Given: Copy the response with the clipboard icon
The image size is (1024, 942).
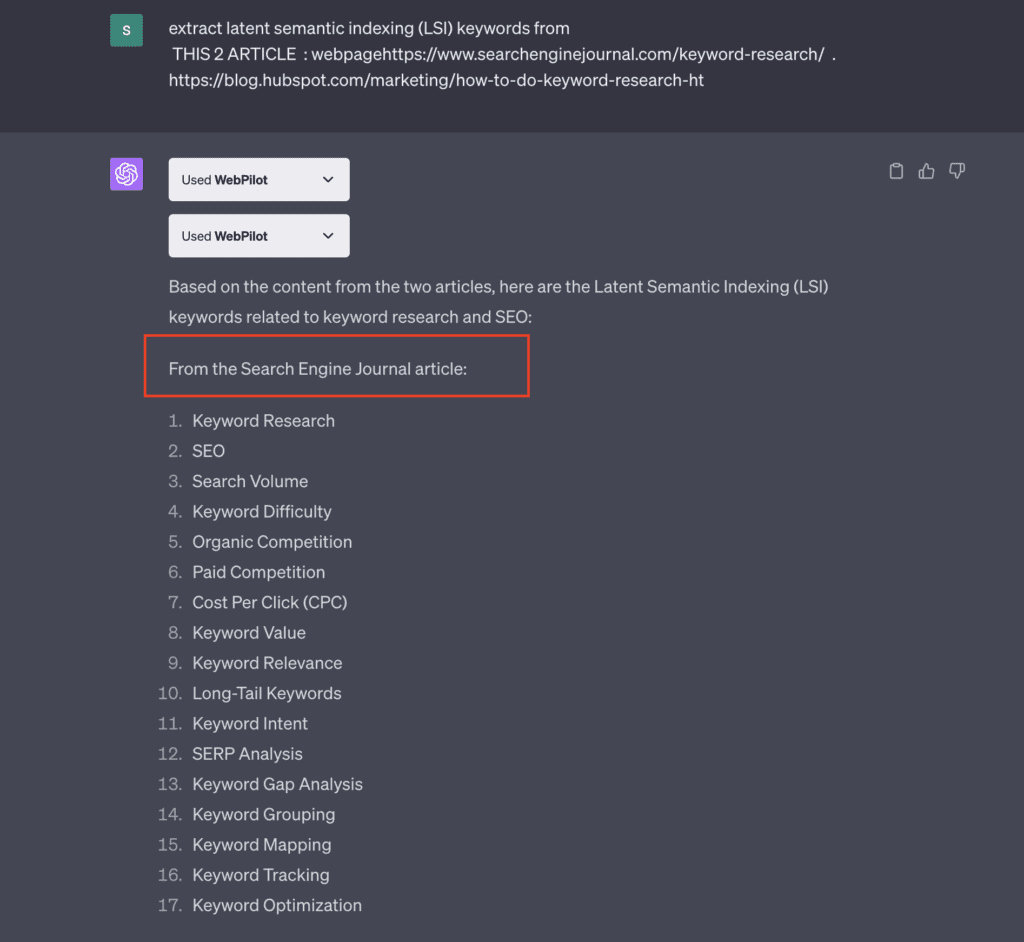Looking at the screenshot, I should pos(896,171).
